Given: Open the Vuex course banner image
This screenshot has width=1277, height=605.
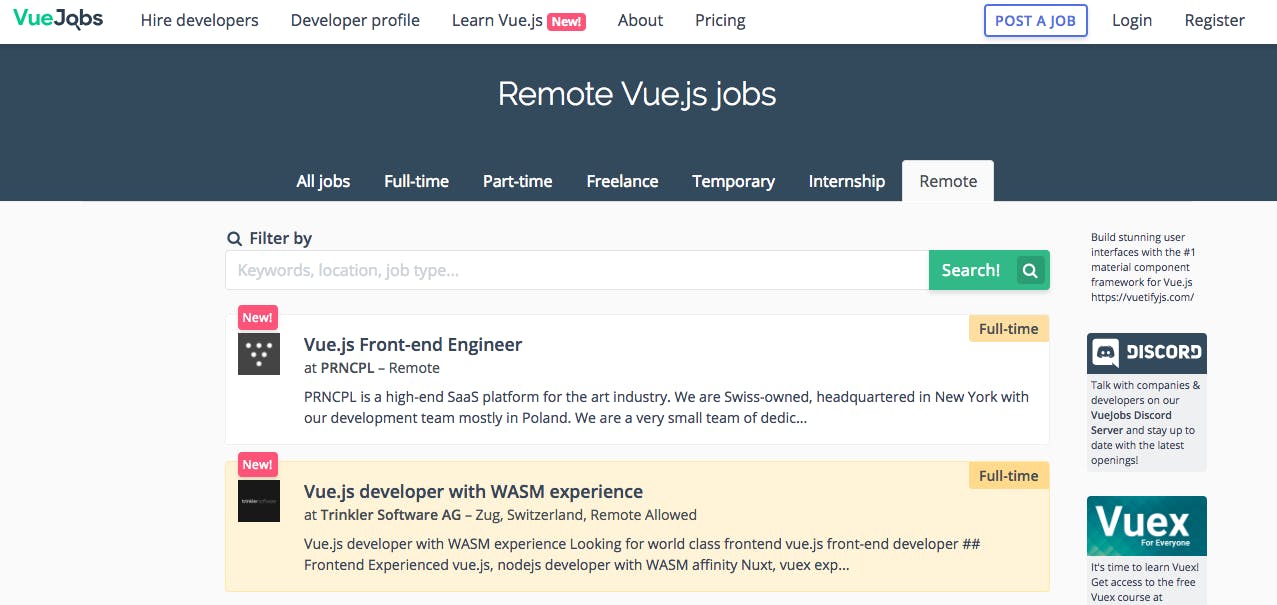Looking at the screenshot, I should pos(1147,526).
